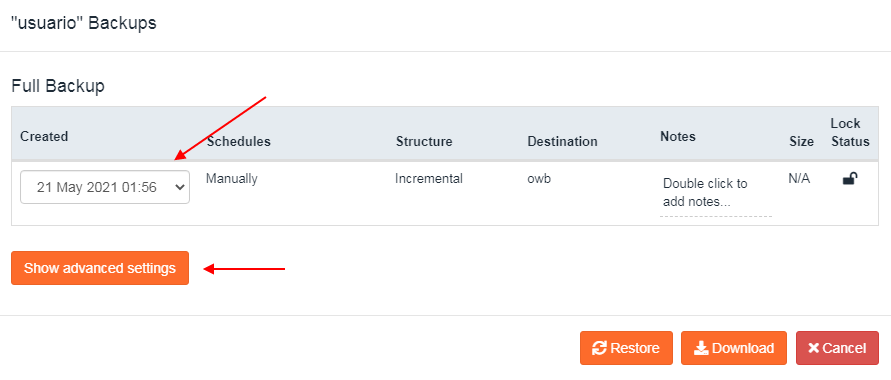This screenshot has width=891, height=380.
Task: Click the Download arrow icon
Action: click(701, 348)
